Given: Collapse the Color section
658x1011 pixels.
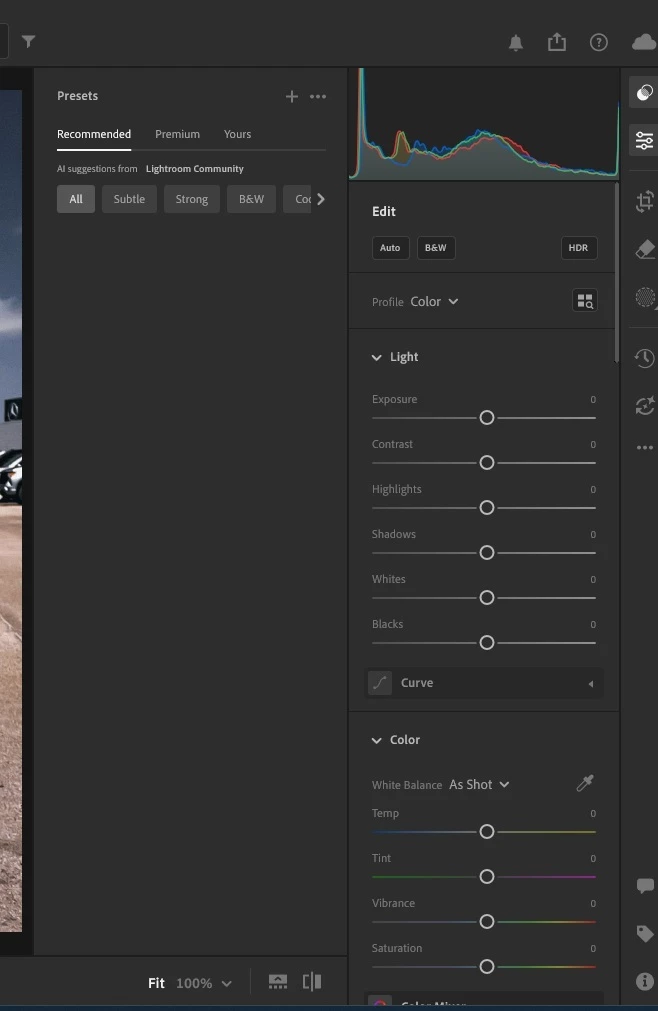Looking at the screenshot, I should (376, 740).
